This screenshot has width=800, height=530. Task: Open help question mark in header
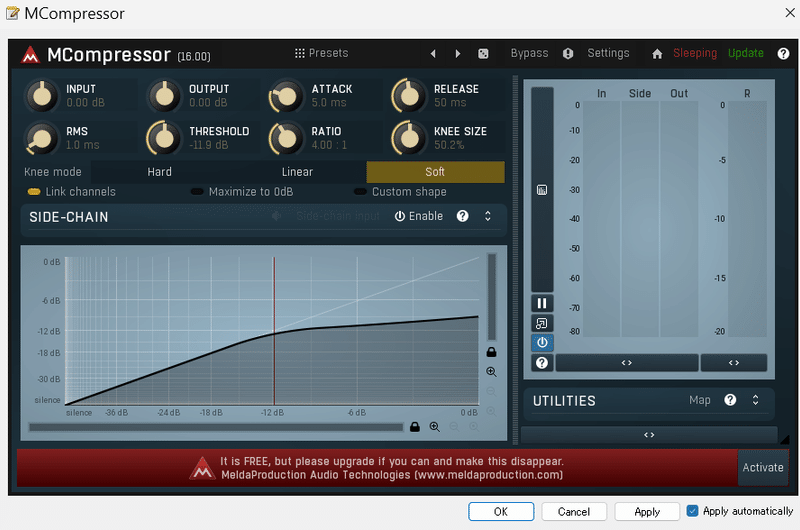click(x=783, y=54)
